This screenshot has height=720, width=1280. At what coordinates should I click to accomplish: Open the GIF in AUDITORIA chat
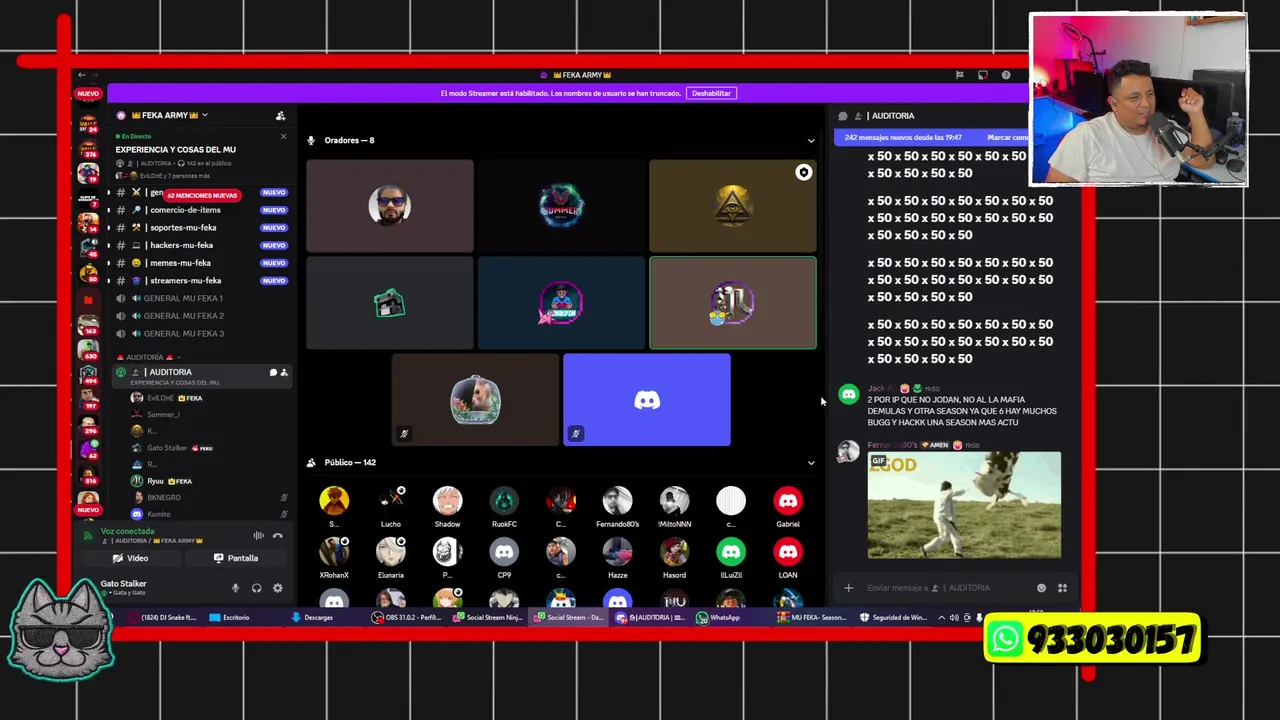click(x=964, y=505)
